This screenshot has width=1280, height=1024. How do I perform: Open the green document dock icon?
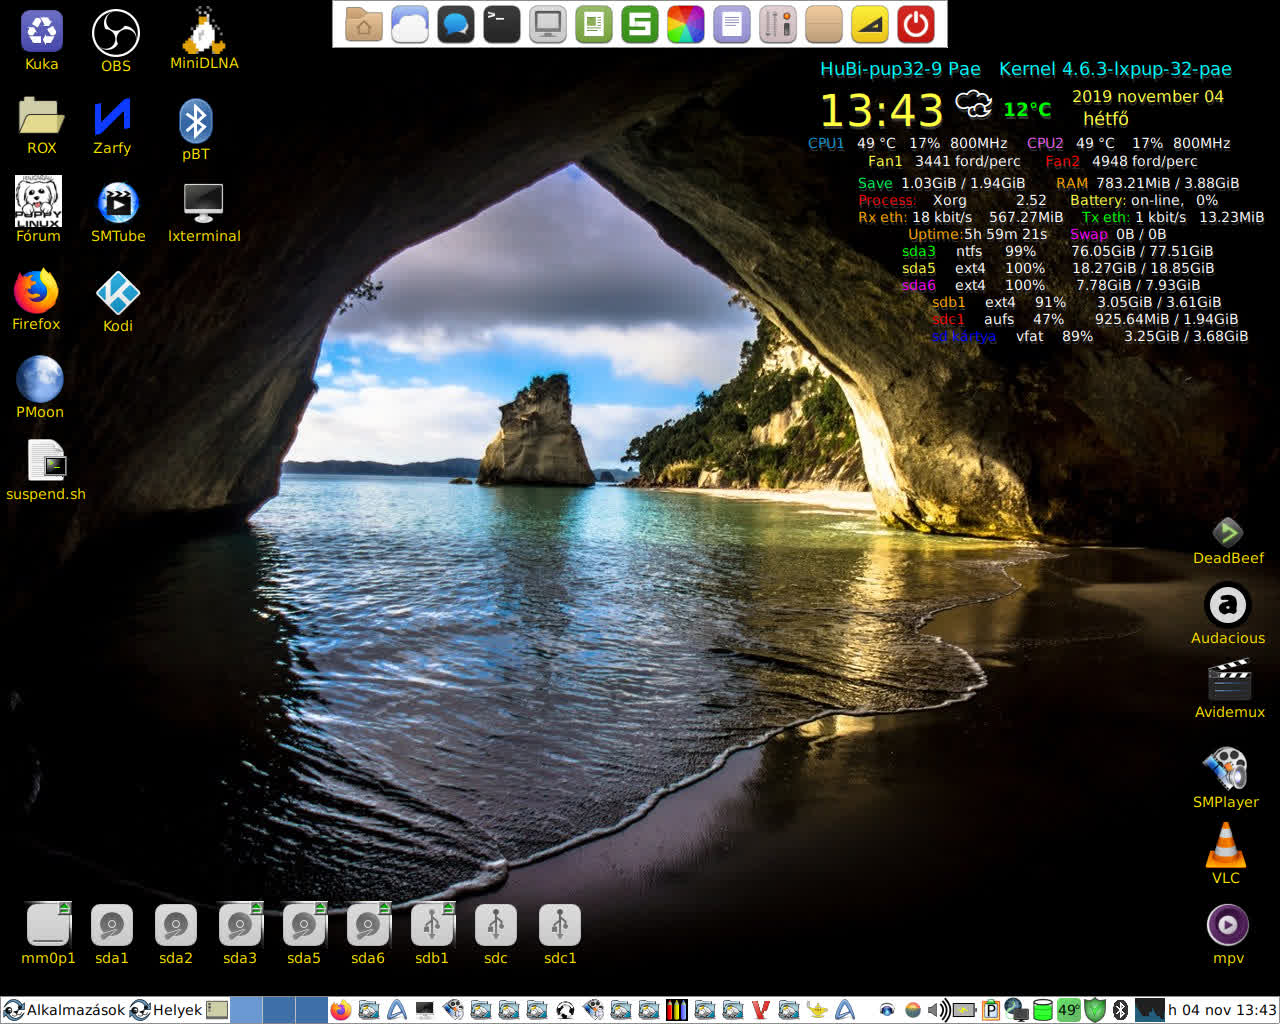coord(594,24)
